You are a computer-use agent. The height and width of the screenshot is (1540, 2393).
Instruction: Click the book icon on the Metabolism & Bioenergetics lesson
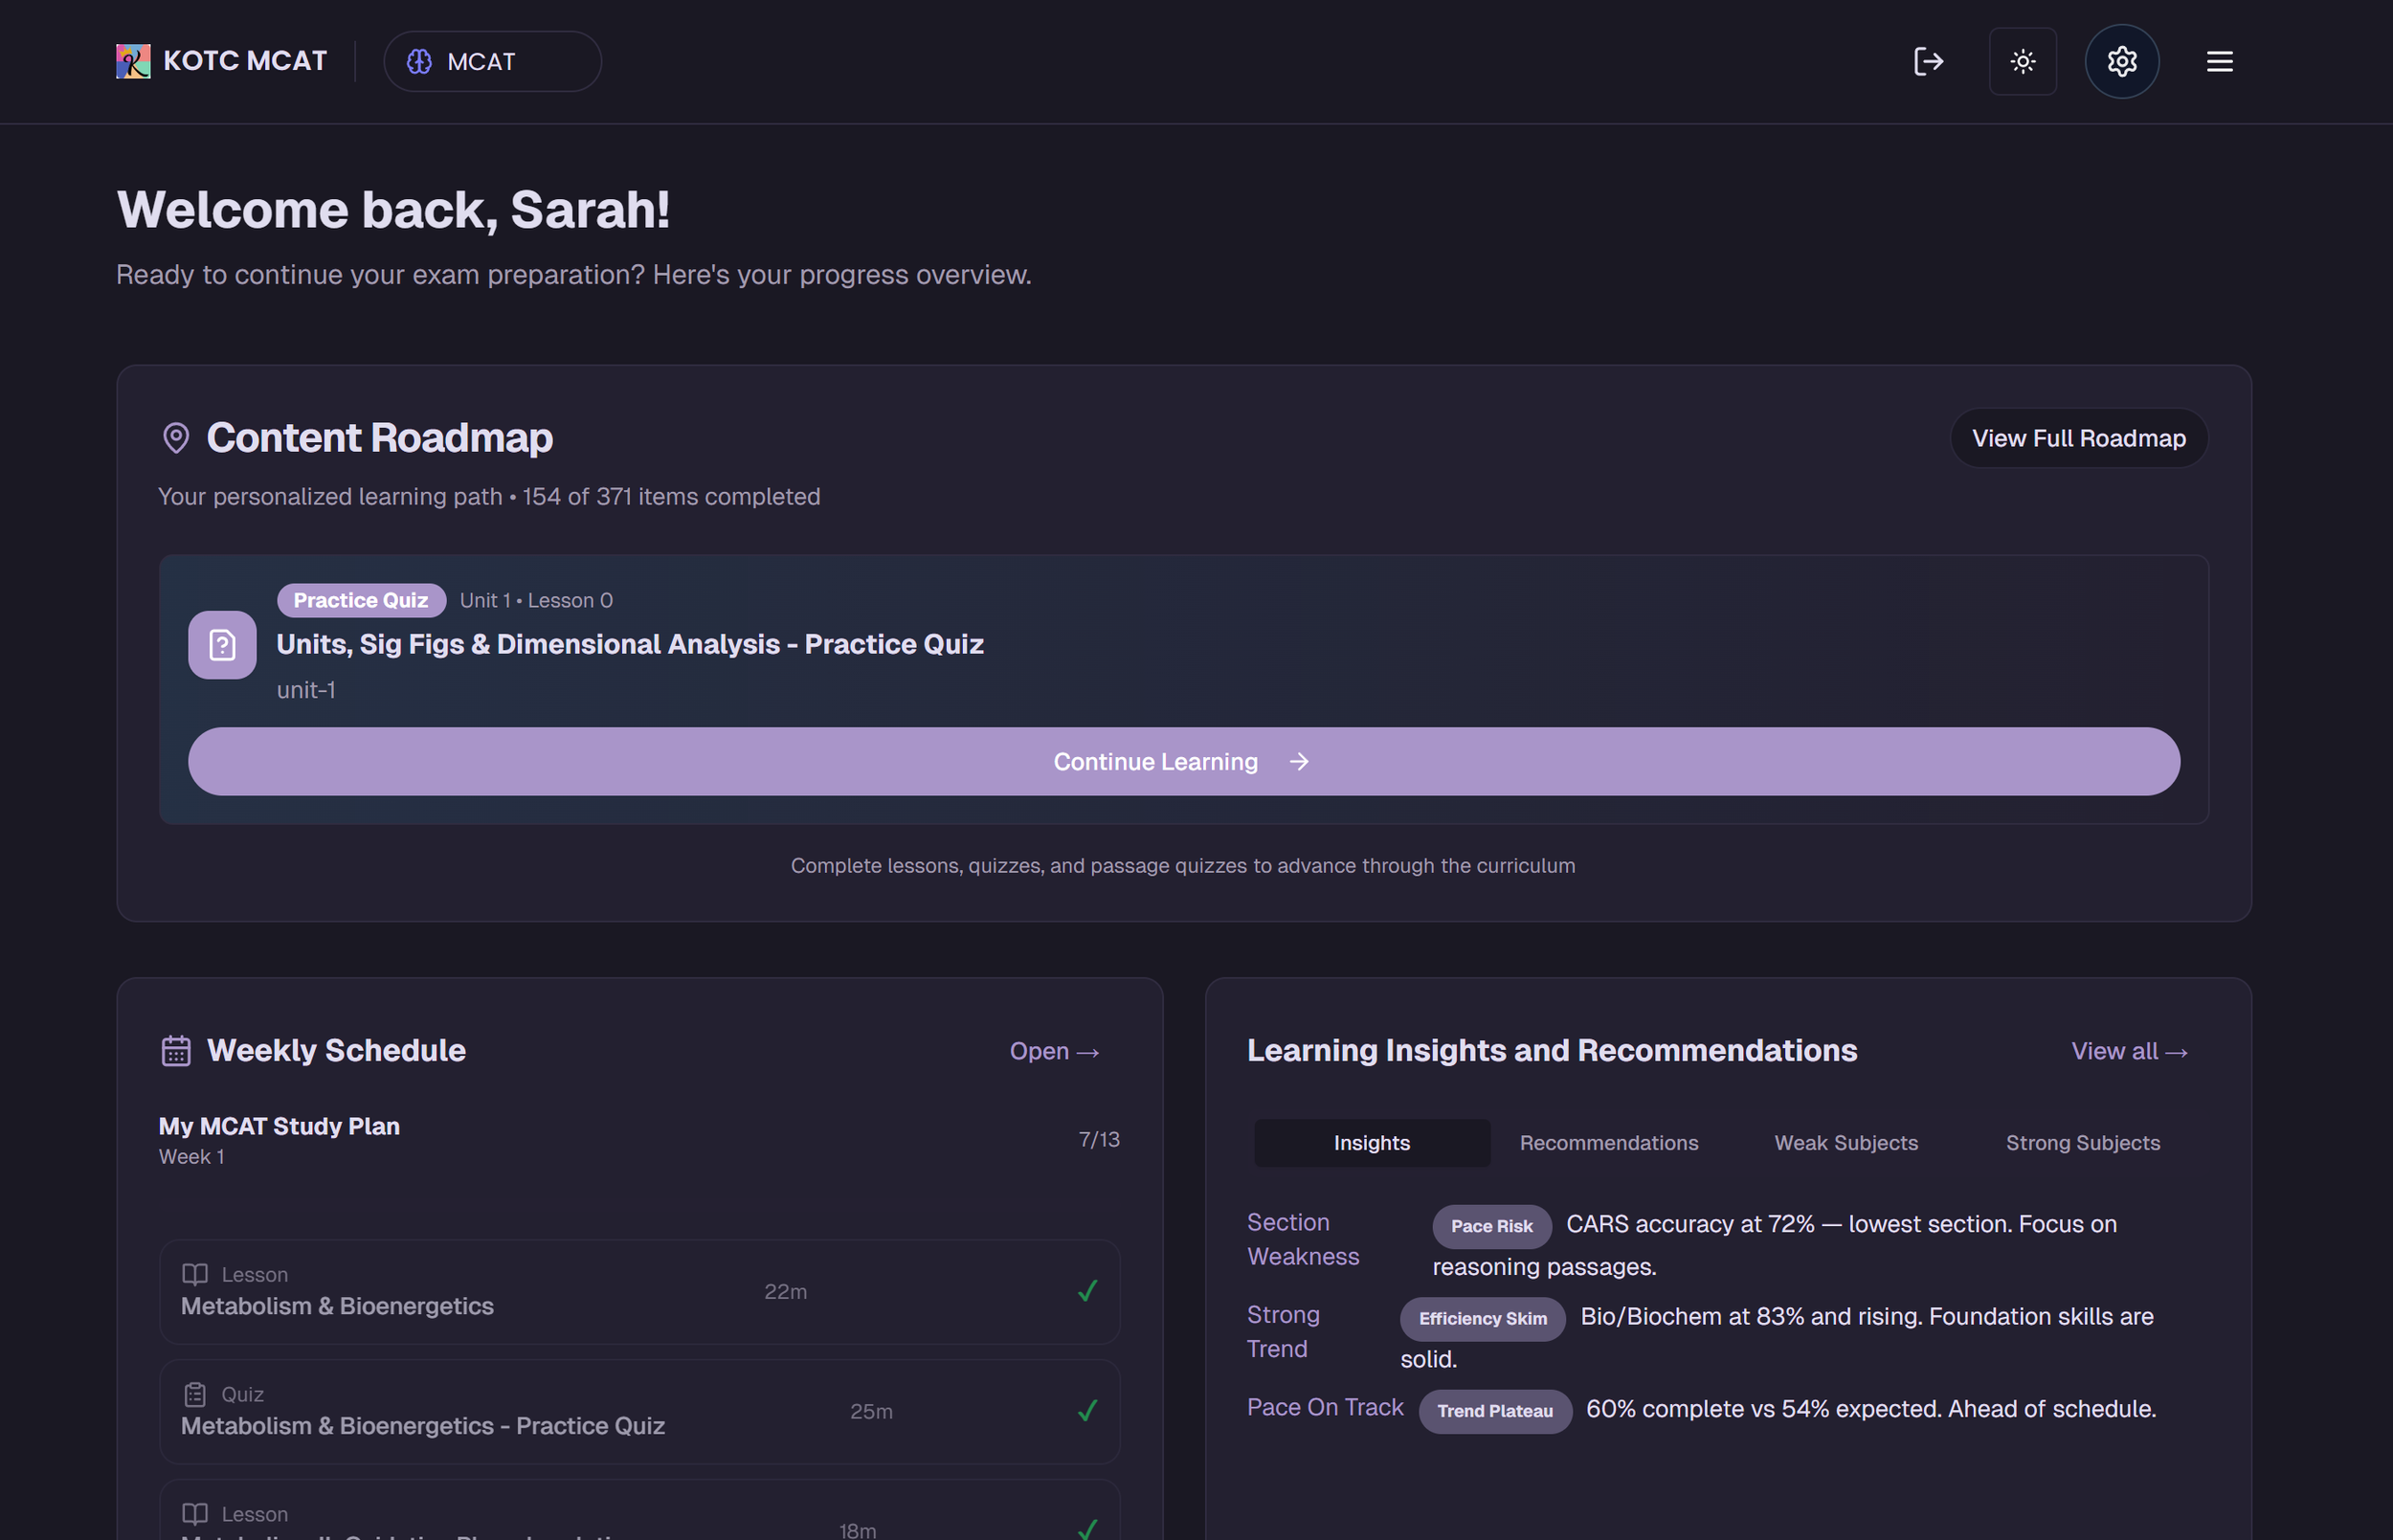tap(193, 1274)
